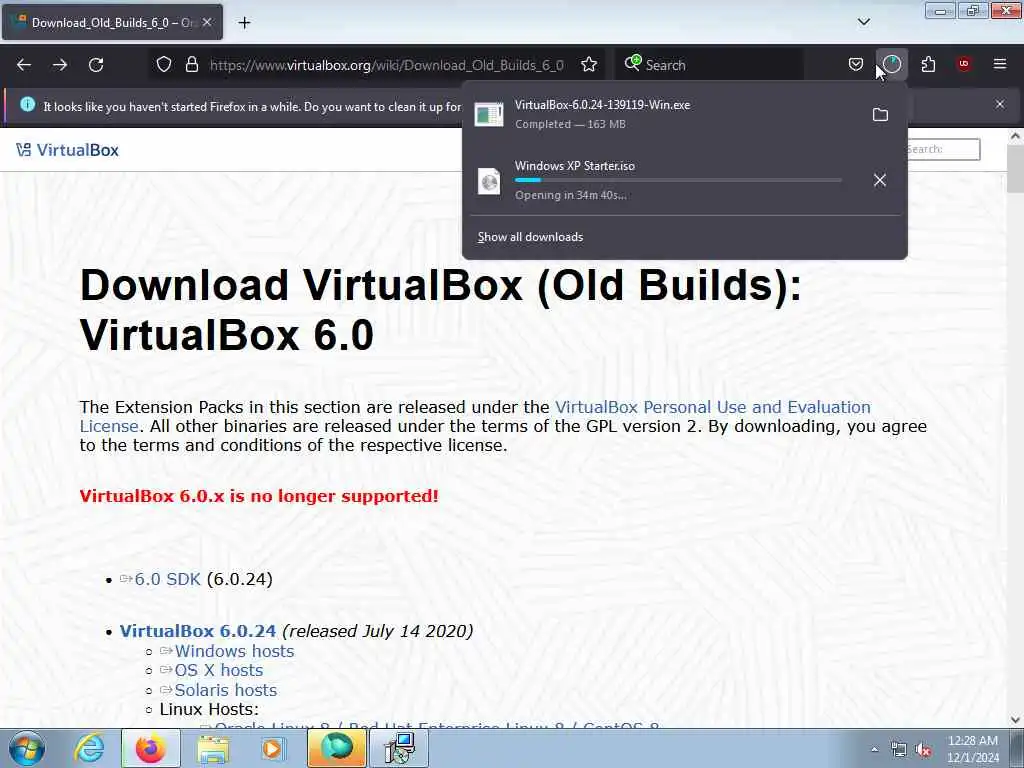
Task: Open the uBlock Origin extension icon
Action: pos(964,64)
